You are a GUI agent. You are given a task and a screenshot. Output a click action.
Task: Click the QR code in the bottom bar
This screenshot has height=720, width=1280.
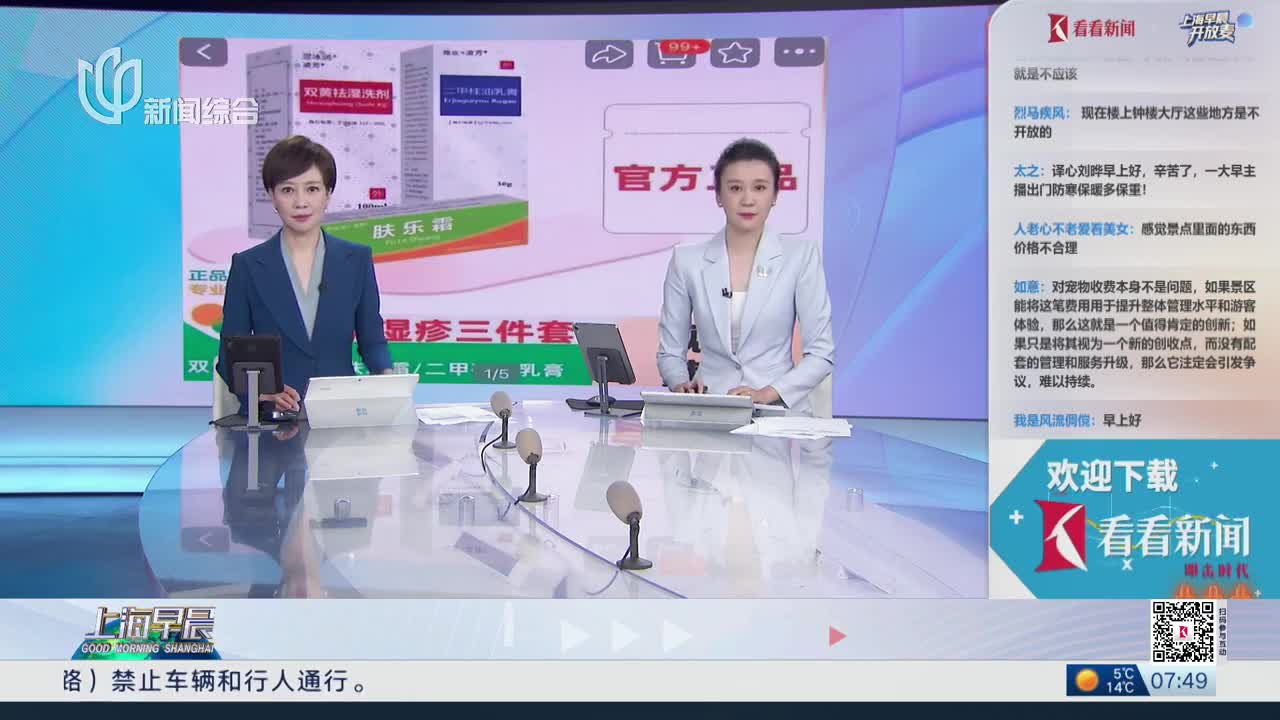[x=1182, y=632]
